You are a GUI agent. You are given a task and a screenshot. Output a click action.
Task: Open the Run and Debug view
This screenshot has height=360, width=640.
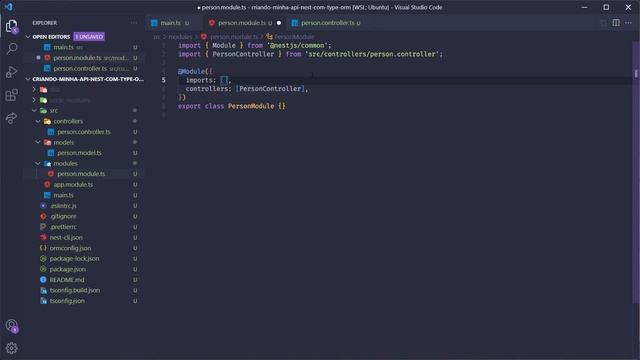coord(11,72)
